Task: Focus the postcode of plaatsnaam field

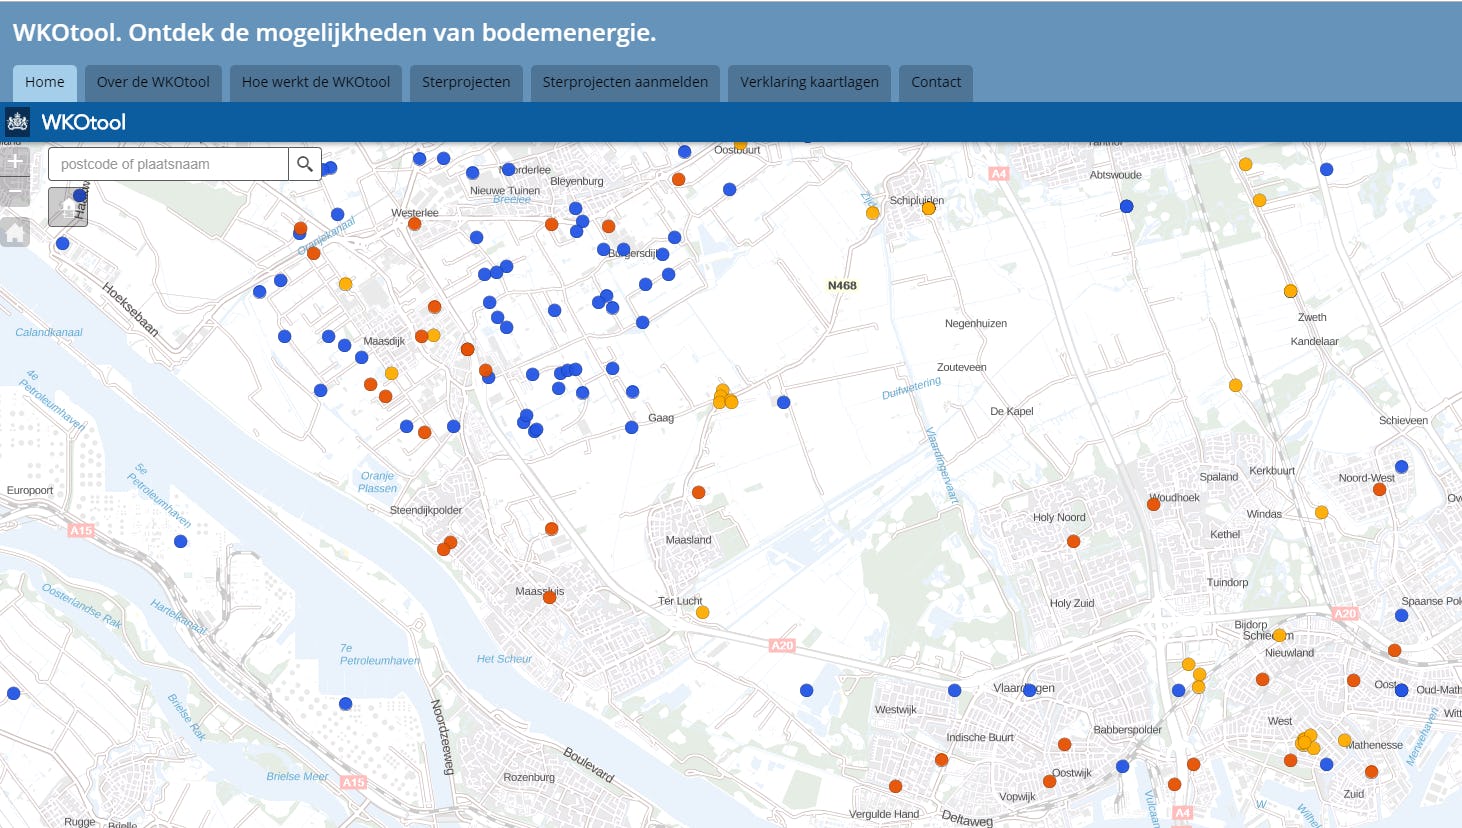Action: 168,164
